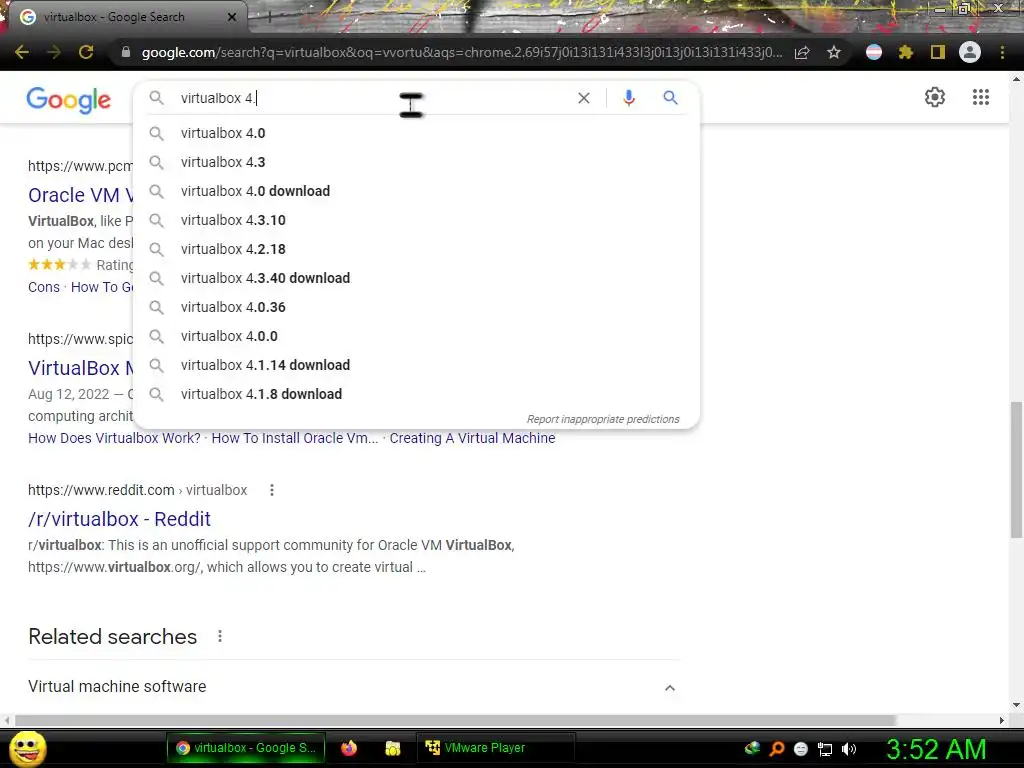This screenshot has width=1024, height=768.
Task: Focus Chrome virtualbox taskbar button
Action: tap(245, 748)
